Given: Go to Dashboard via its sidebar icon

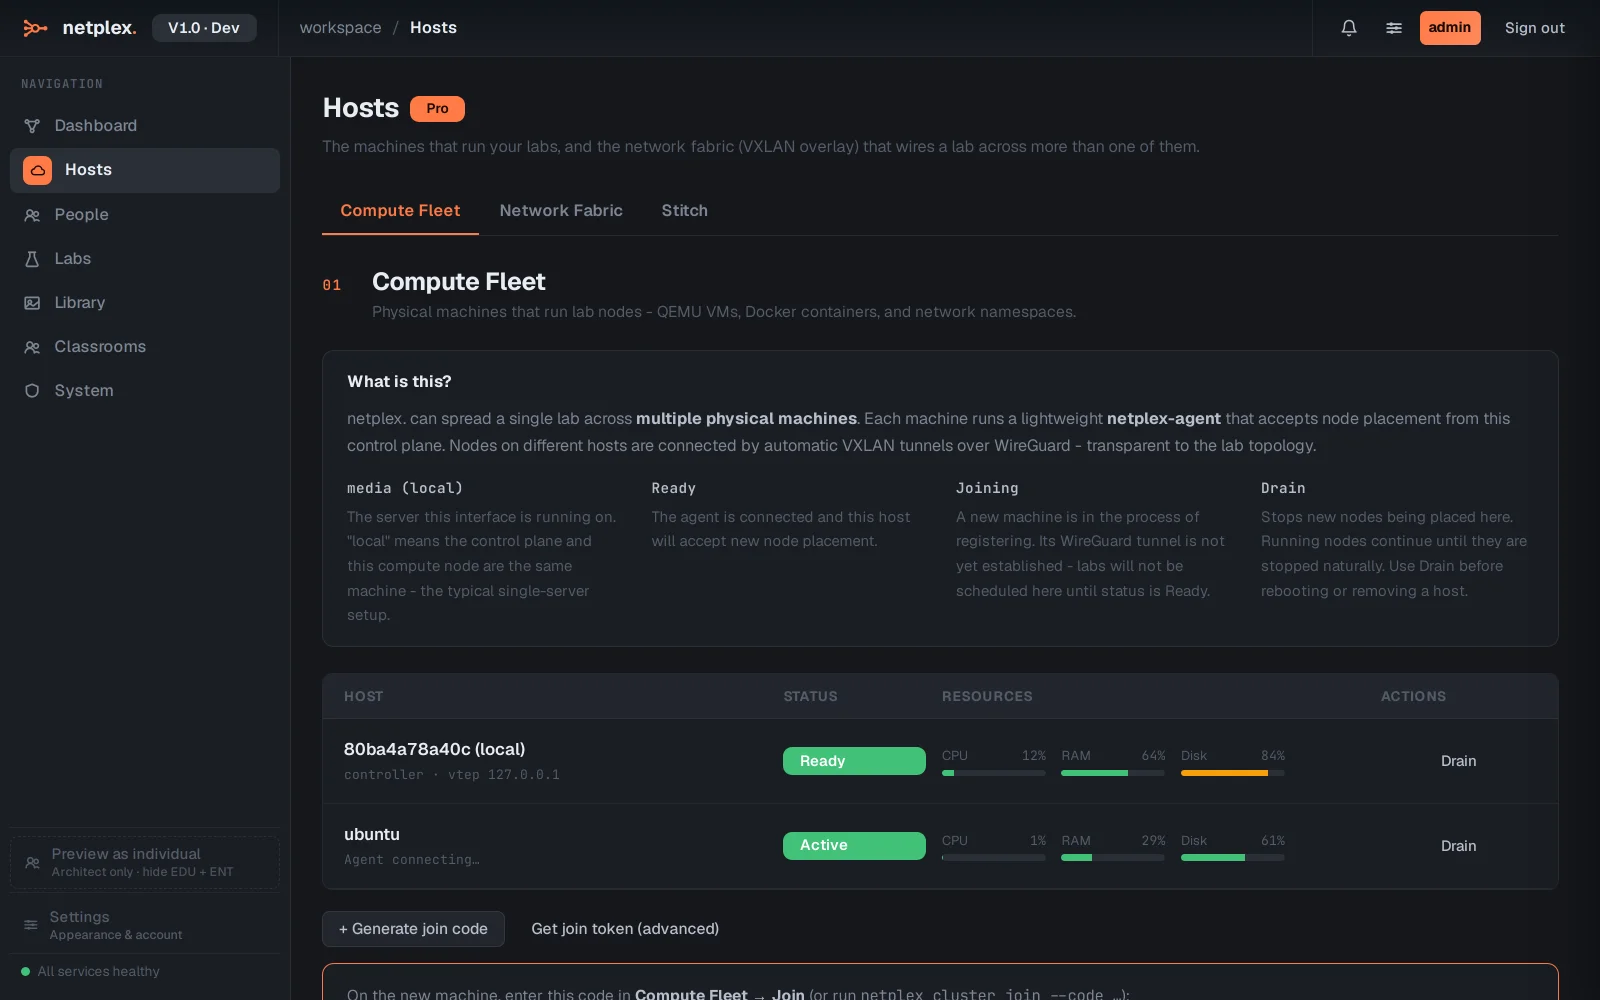Looking at the screenshot, I should [x=32, y=126].
